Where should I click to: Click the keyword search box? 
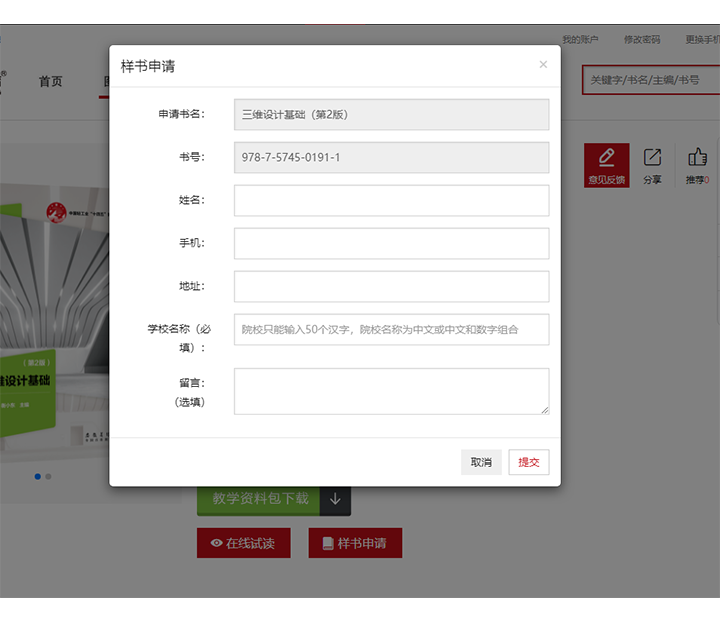(x=651, y=80)
